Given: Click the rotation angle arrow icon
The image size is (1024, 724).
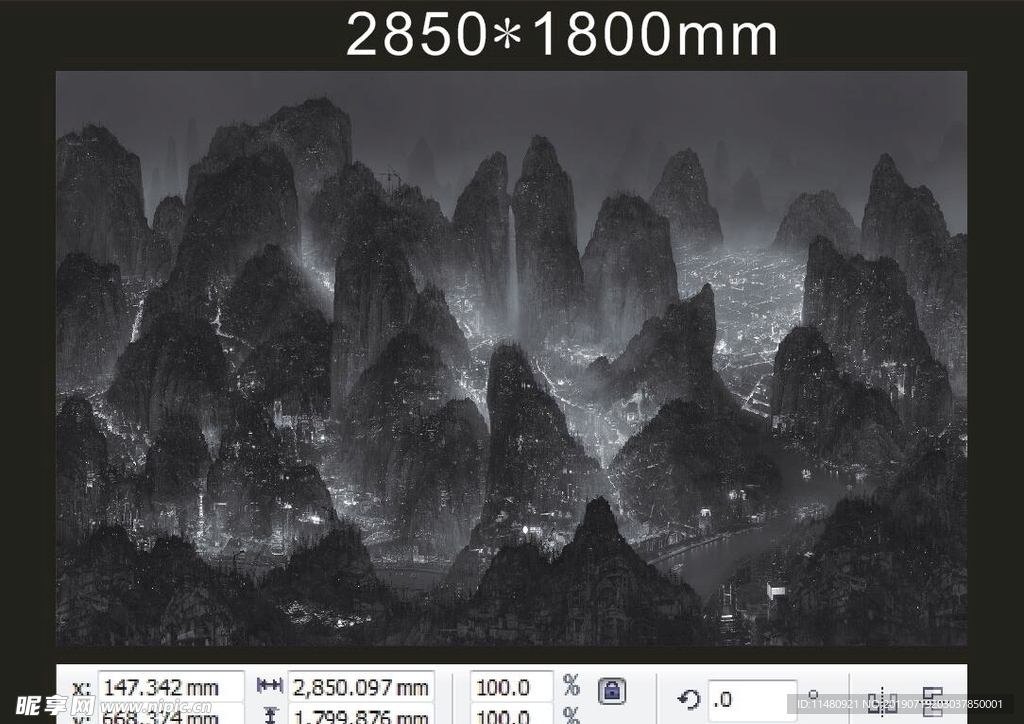Looking at the screenshot, I should pos(688,699).
